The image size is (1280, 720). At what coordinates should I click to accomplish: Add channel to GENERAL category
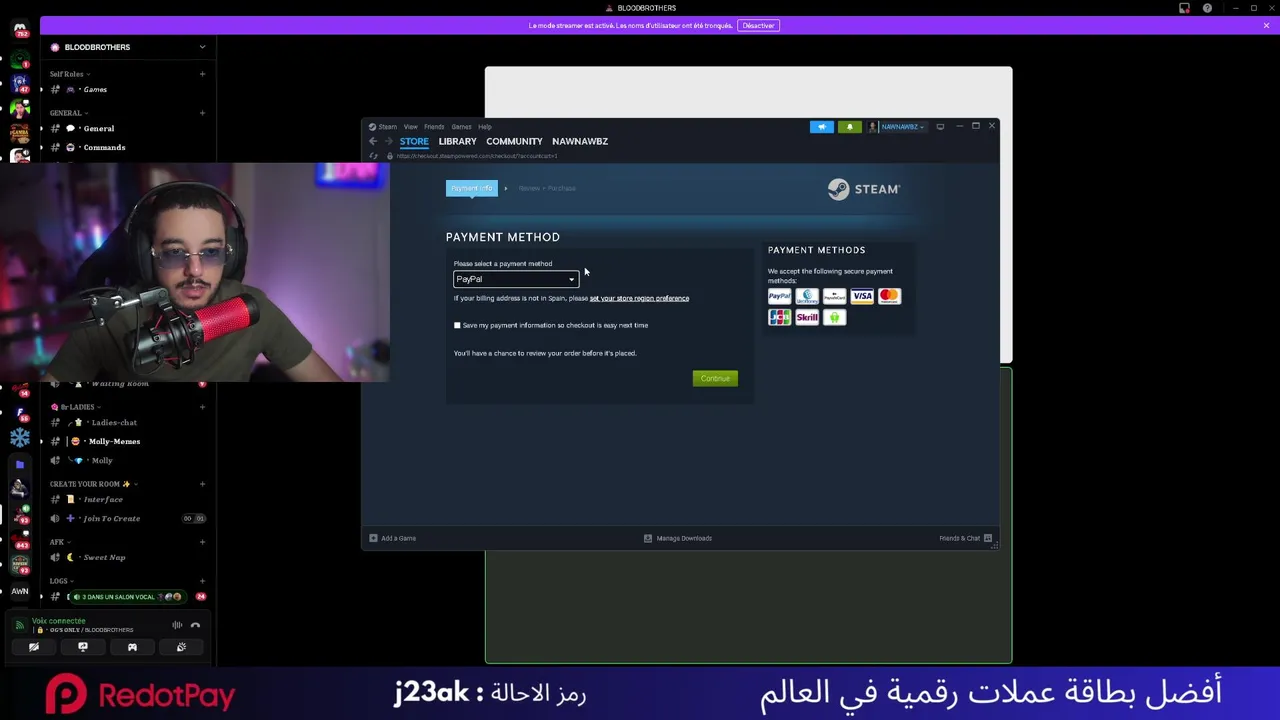pos(202,113)
